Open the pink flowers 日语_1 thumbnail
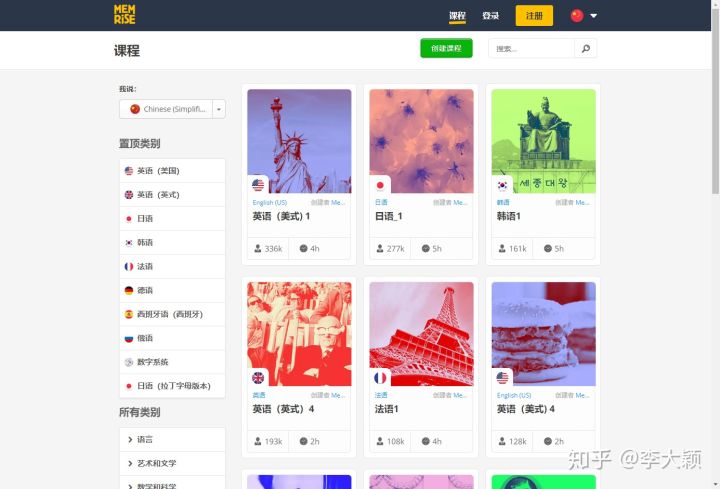 point(422,141)
